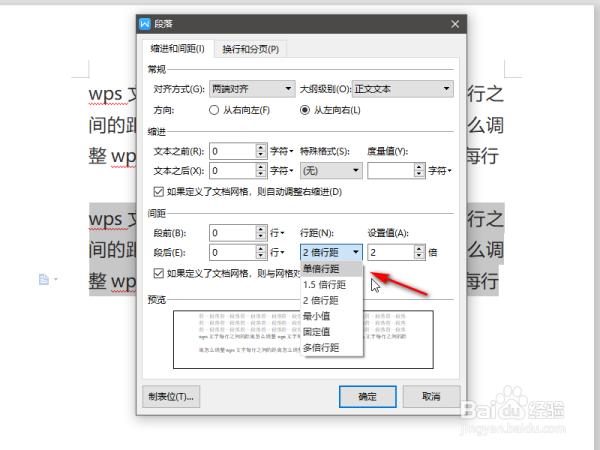Click the 文本之后 indent input field
Image resolution: width=600 pixels, height=450 pixels.
click(232, 171)
